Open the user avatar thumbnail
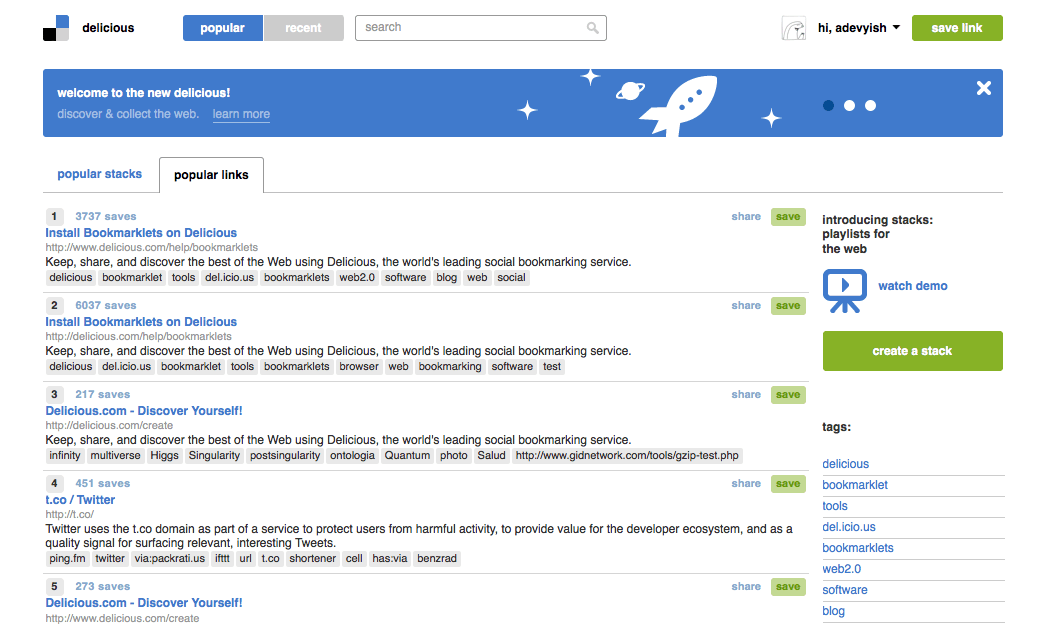The image size is (1045, 624). coord(793,29)
